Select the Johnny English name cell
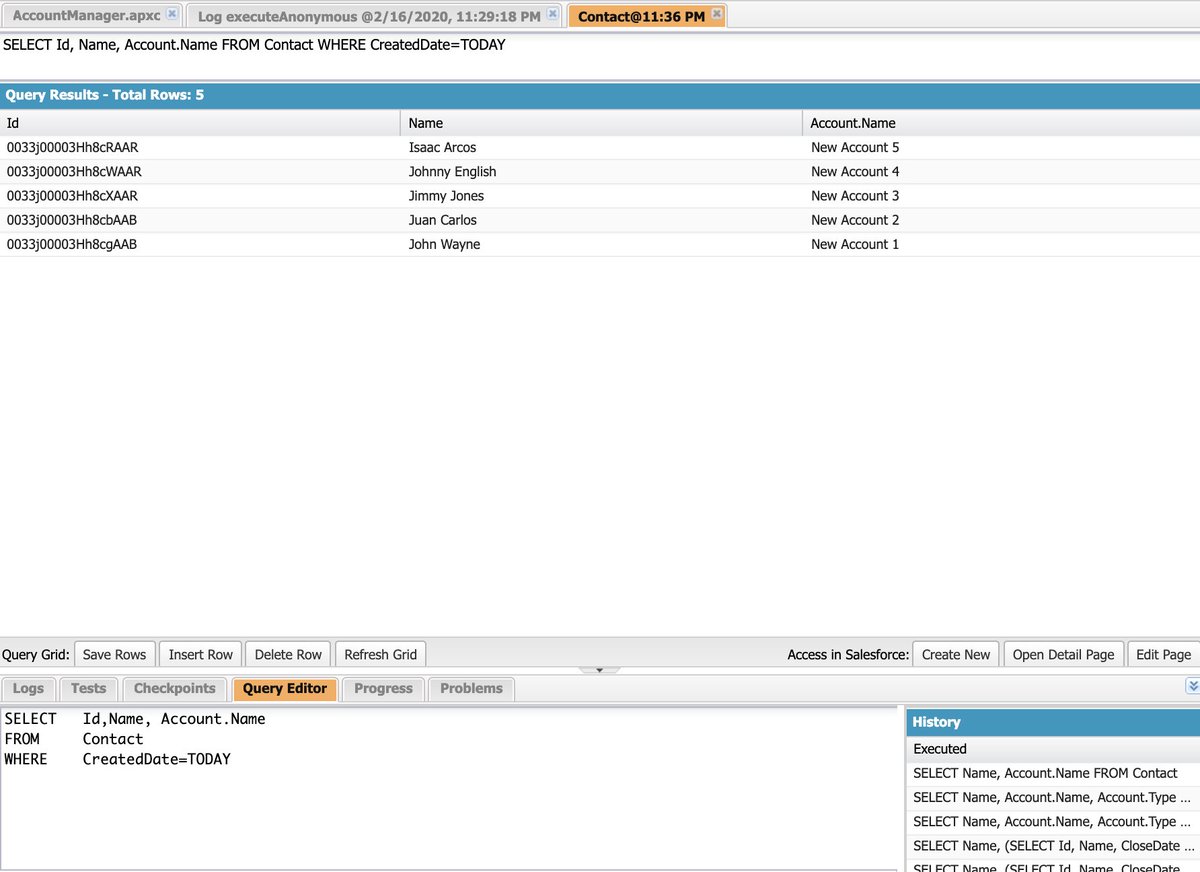Screen dimensions: 1200x872 tap(601, 172)
